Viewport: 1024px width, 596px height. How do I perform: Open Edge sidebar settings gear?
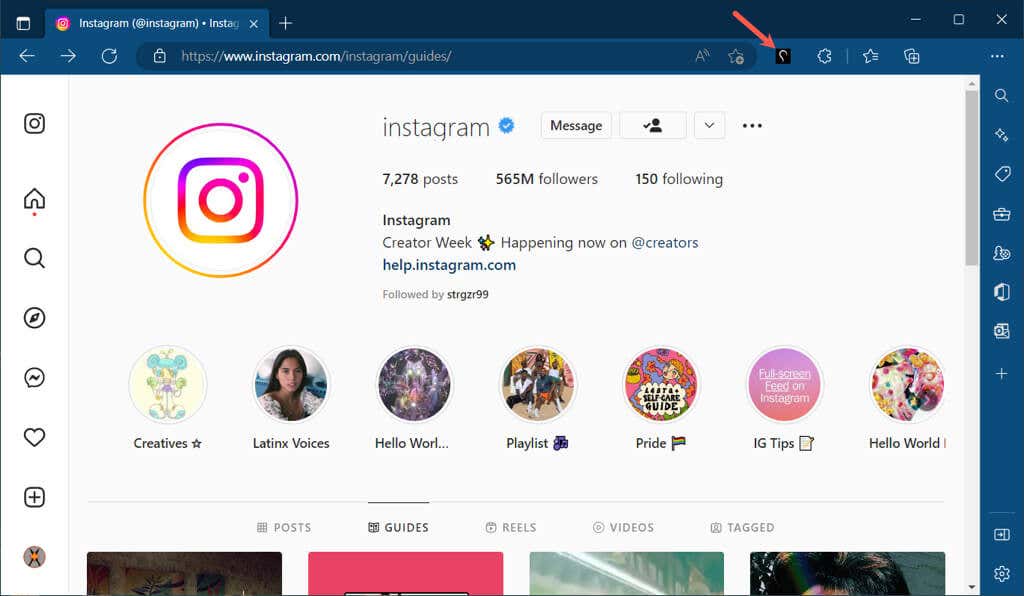click(1001, 574)
